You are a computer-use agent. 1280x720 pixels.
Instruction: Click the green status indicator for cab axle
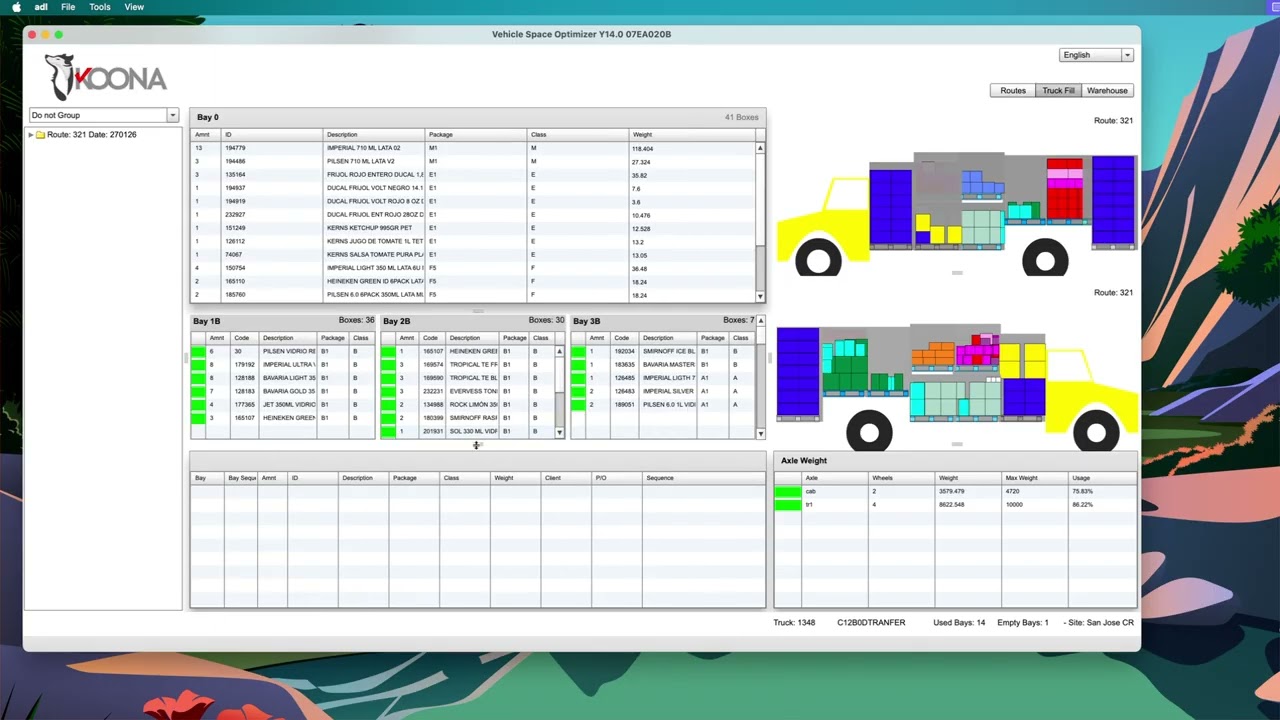[x=787, y=491]
